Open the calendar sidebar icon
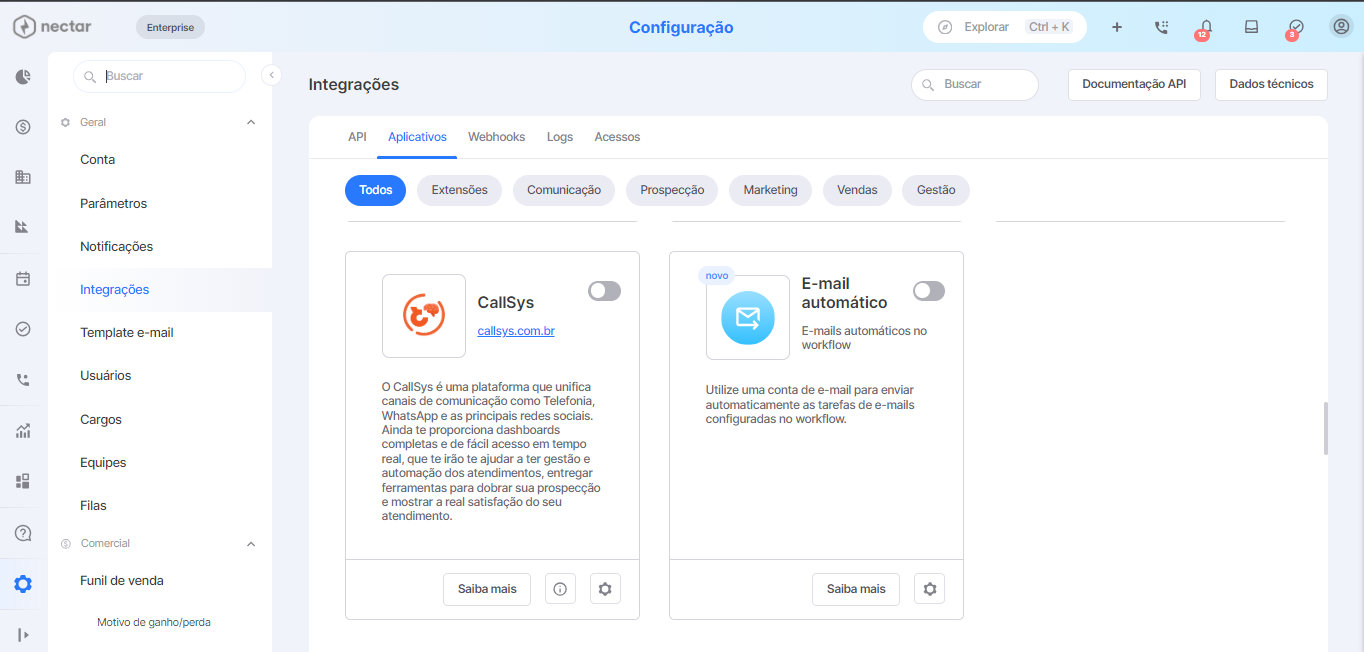 coord(23,279)
